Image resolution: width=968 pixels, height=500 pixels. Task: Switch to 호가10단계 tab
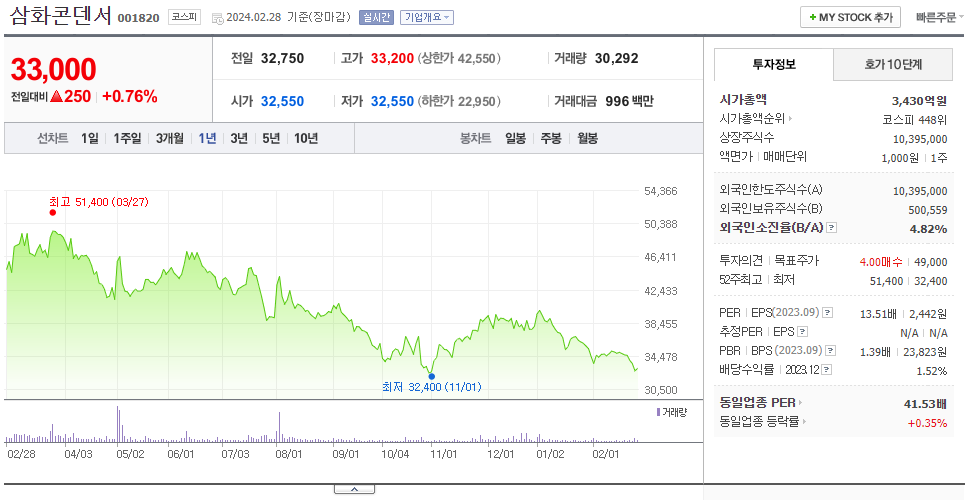[893, 64]
